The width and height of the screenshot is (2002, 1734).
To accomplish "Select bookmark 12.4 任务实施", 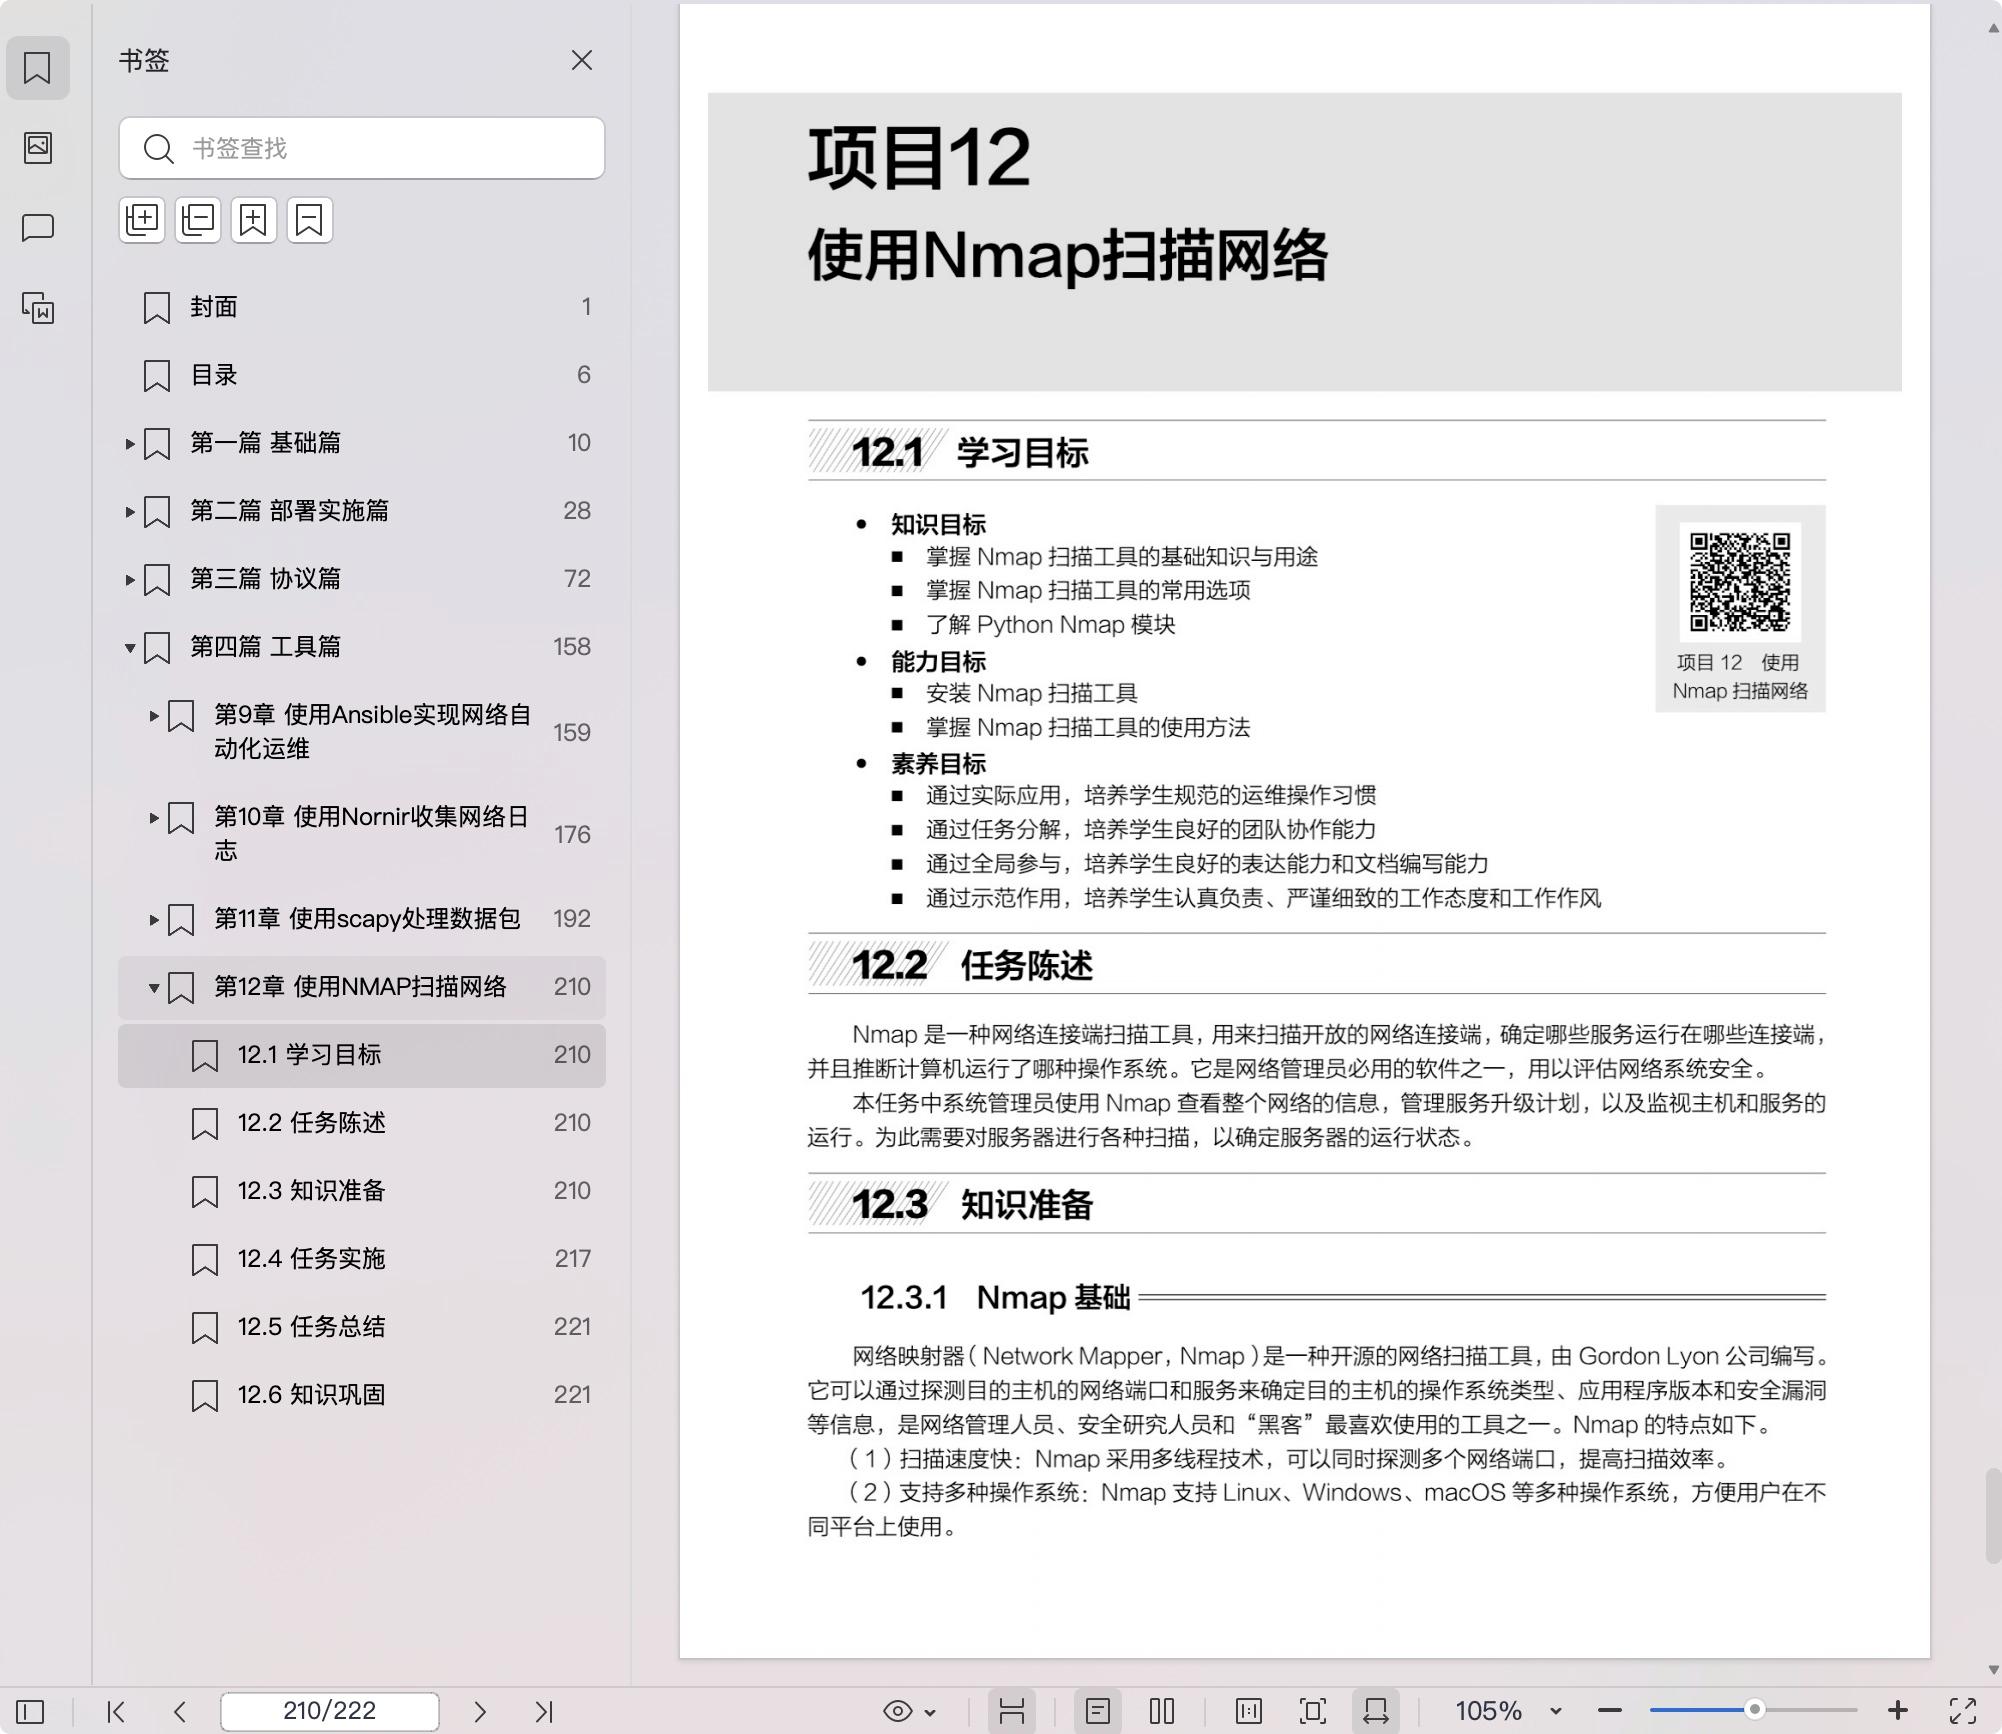I will [362, 1259].
